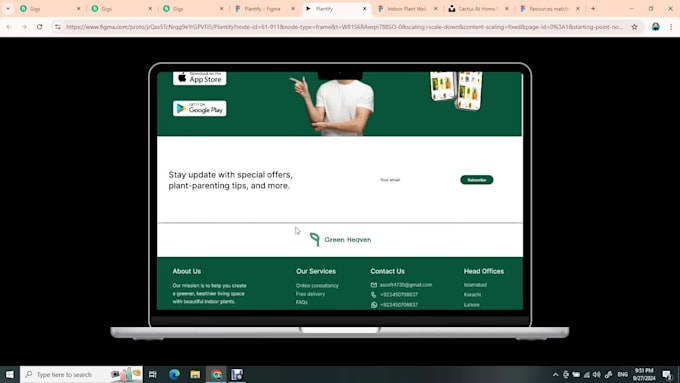Switch to the Resources match tab
Viewport: 680px width, 383px height.
(548, 9)
